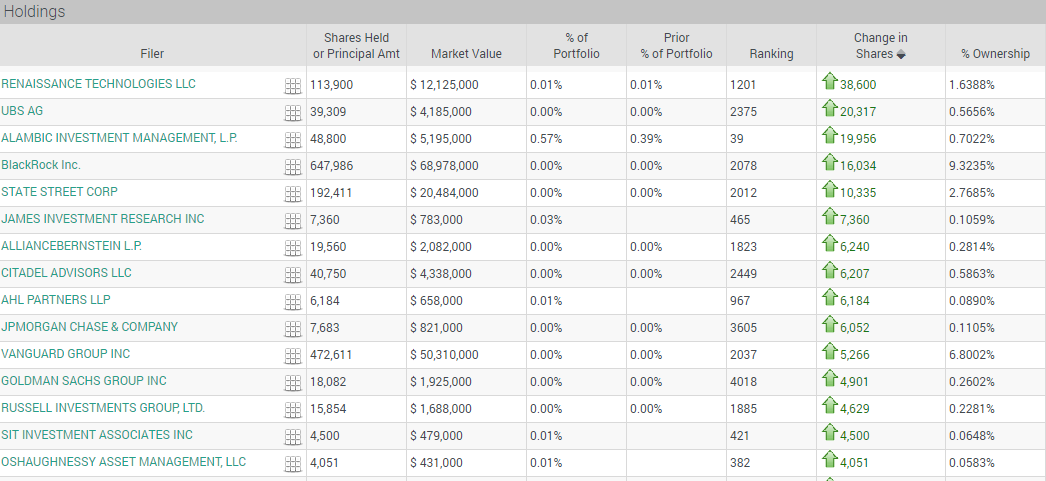
Task: Open UBS AG filer link
Action: coord(22,111)
